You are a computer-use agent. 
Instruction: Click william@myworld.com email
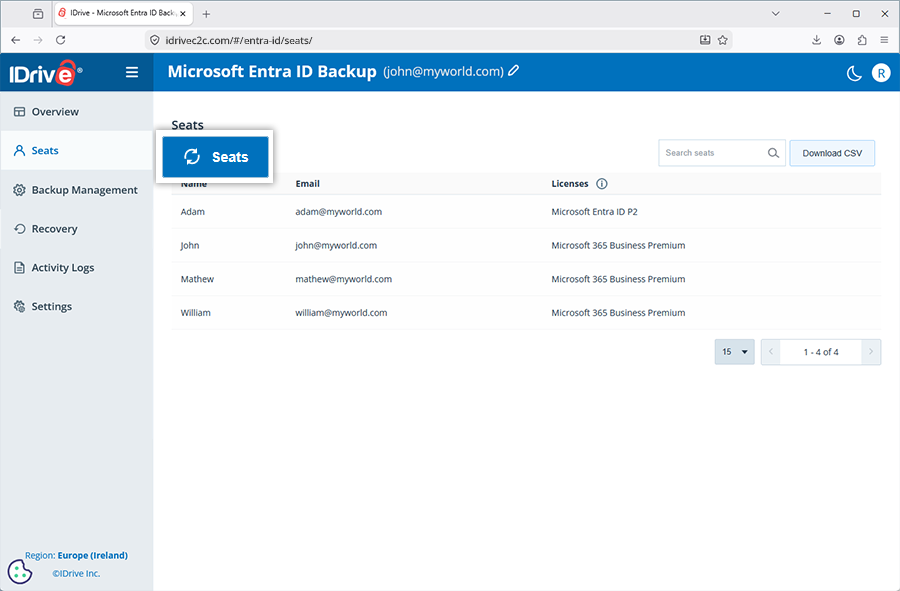[341, 313]
